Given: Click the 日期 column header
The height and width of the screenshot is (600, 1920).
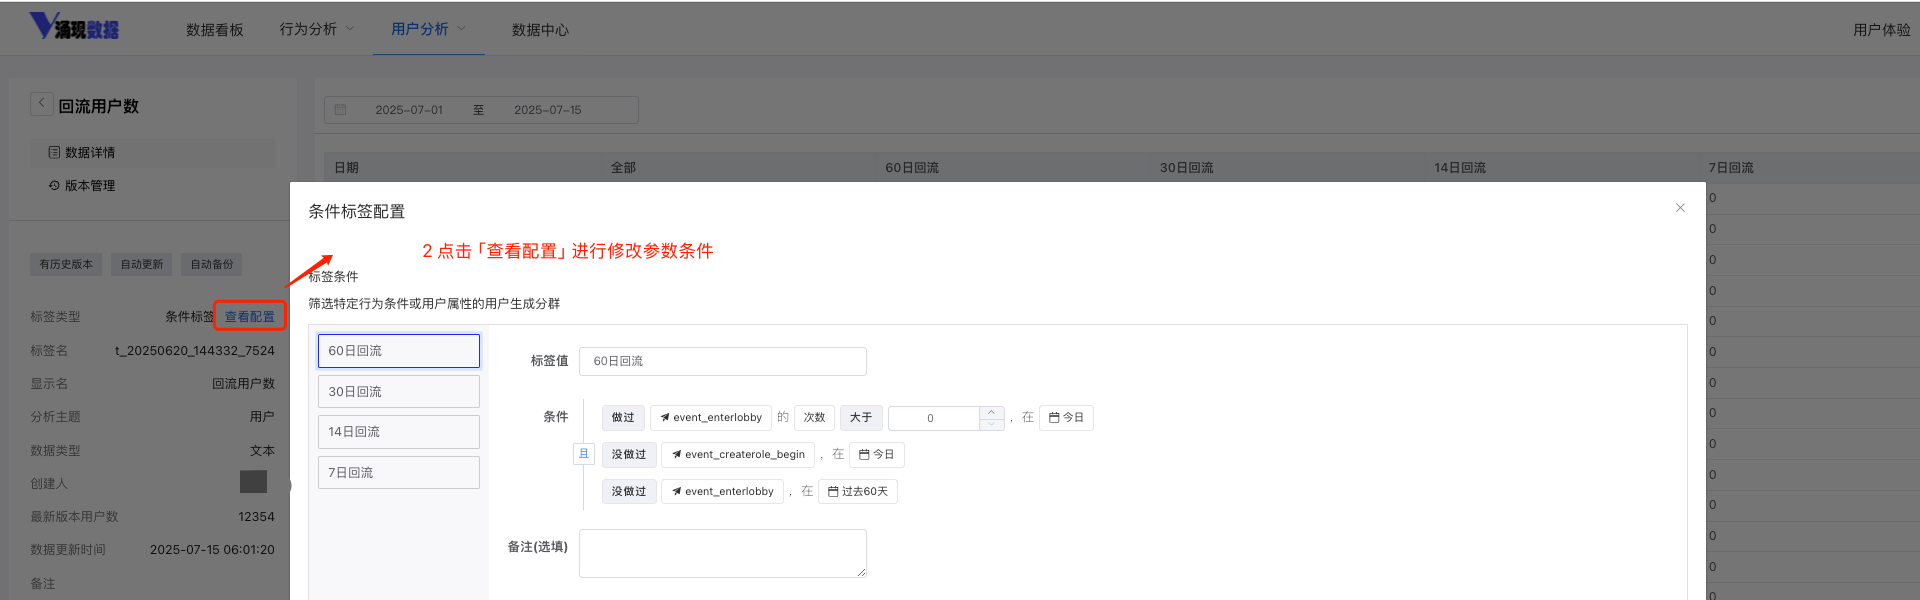Looking at the screenshot, I should (x=346, y=168).
